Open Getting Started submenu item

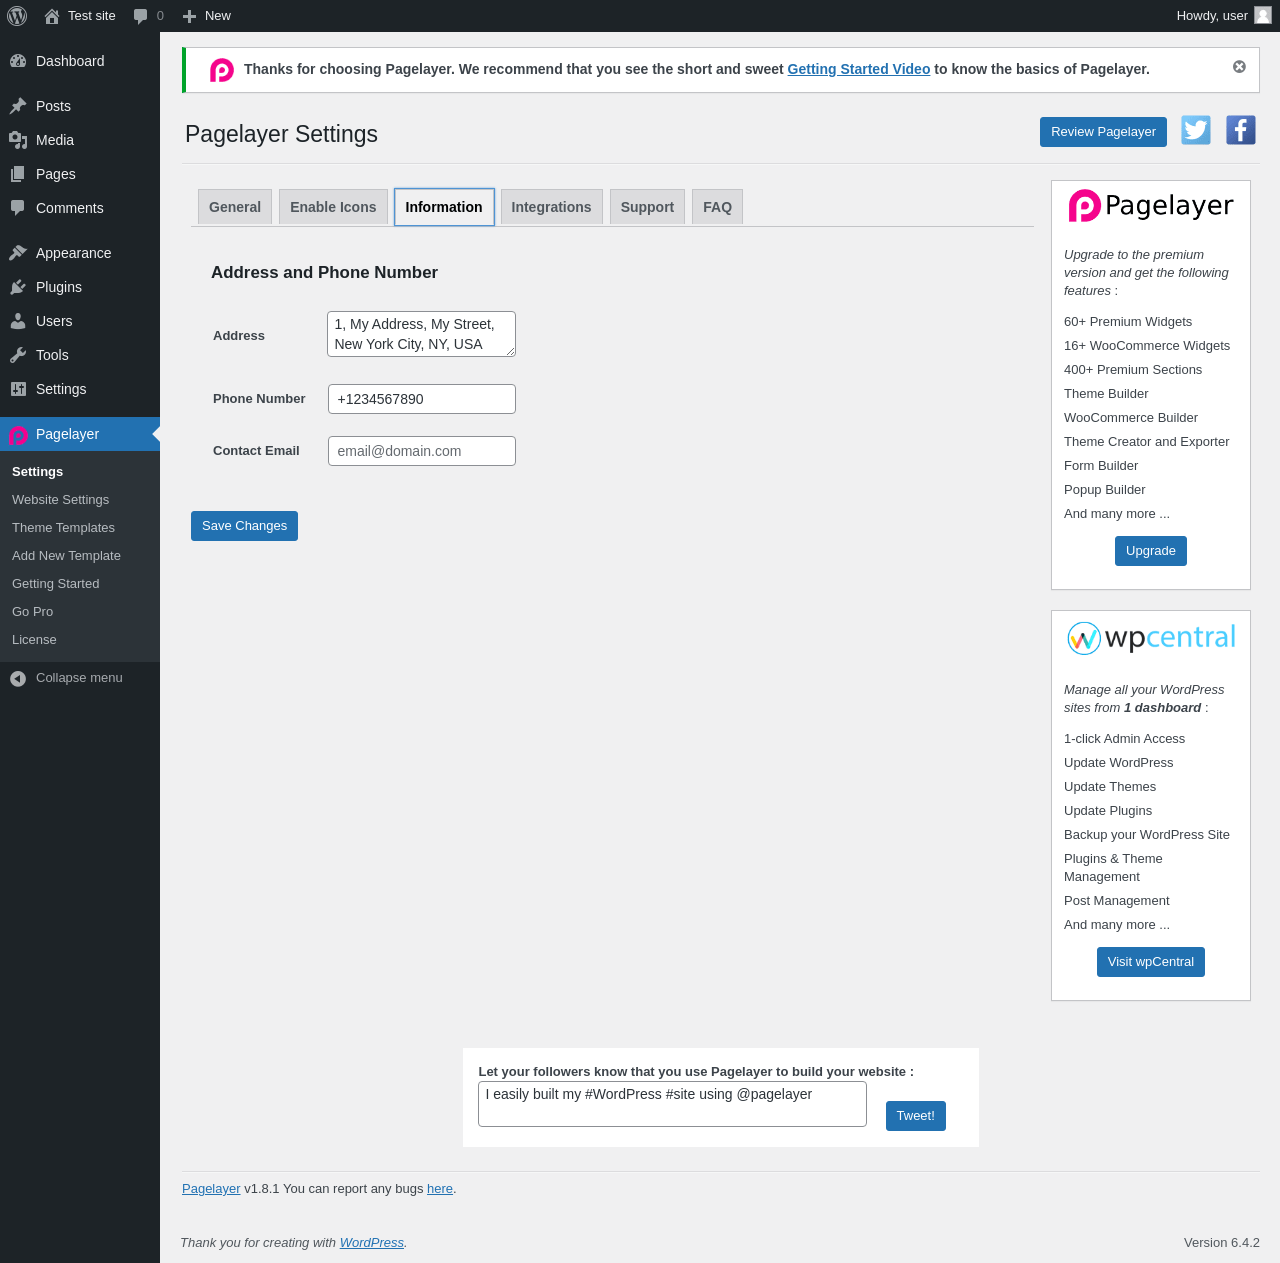55,584
